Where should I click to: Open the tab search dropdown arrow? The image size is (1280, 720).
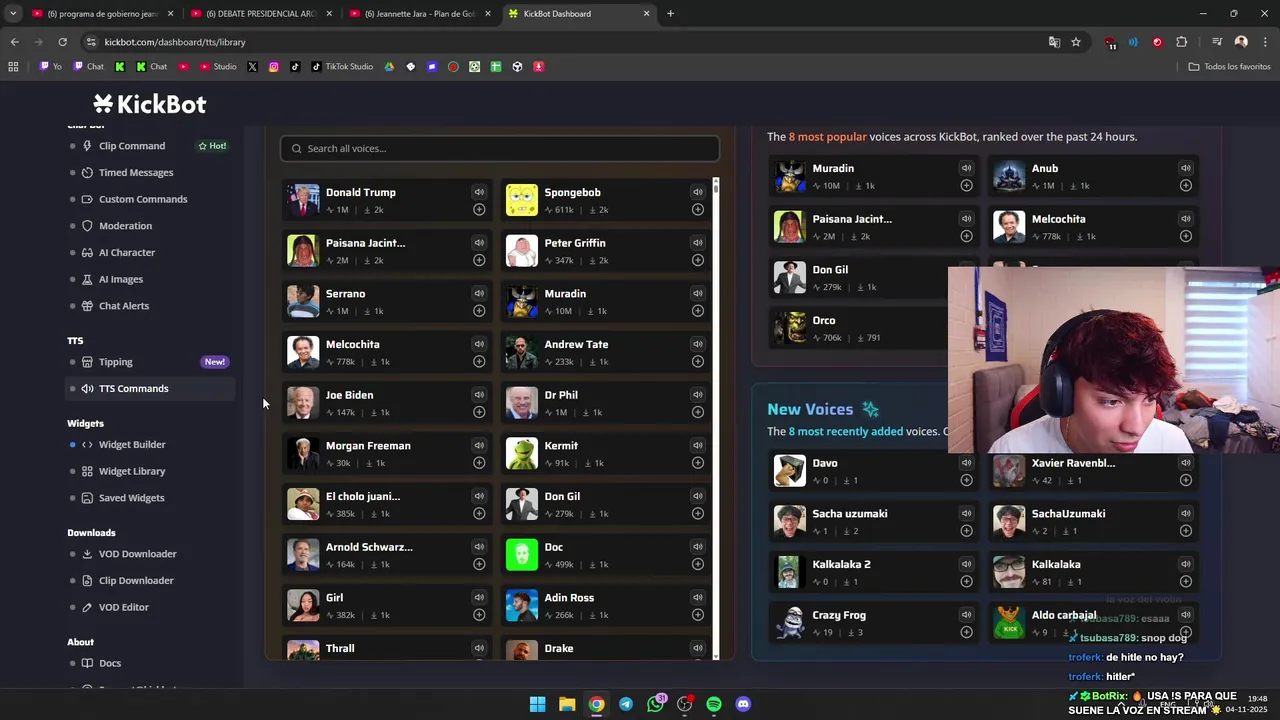tap(12, 14)
